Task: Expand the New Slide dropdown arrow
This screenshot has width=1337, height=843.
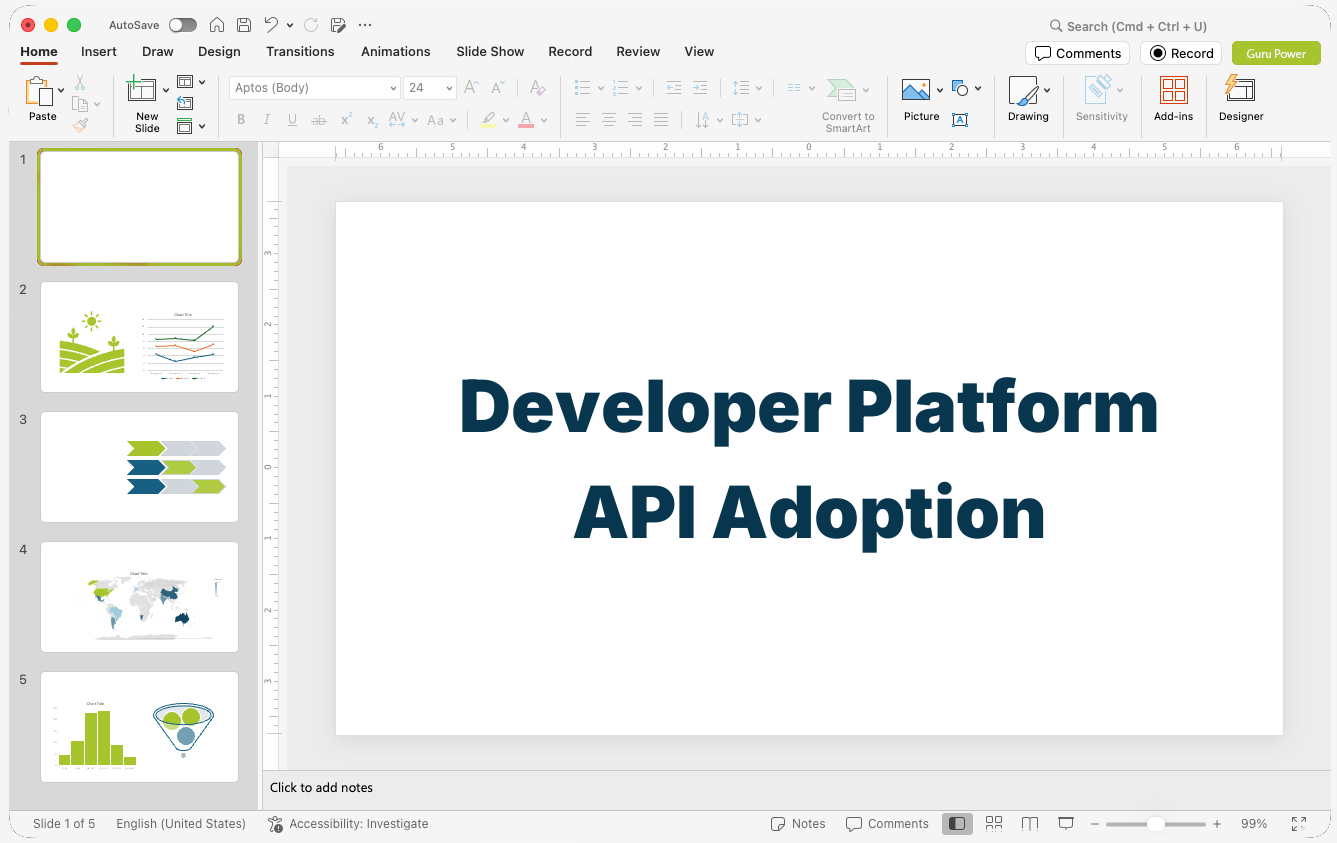Action: tap(166, 91)
